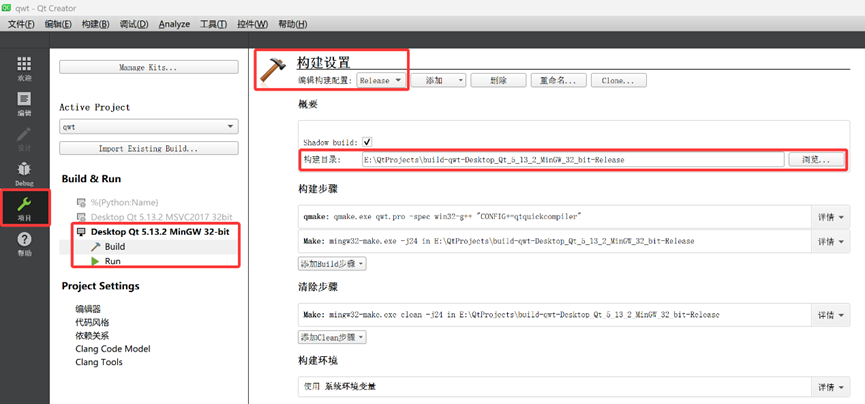Click the 重命名... (Rename) button
Screen dimensions: 865x404
[559, 81]
